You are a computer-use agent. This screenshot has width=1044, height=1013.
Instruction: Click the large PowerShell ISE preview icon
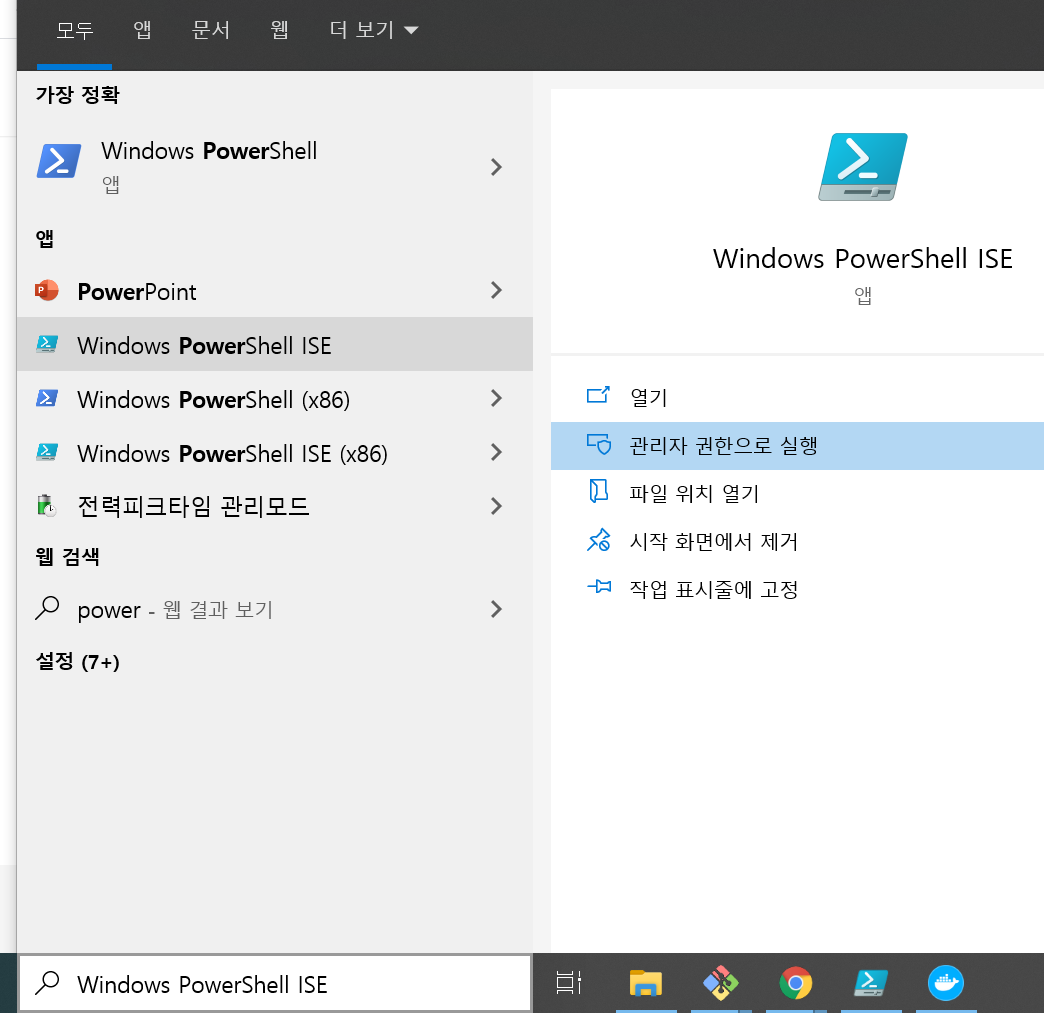[863, 167]
